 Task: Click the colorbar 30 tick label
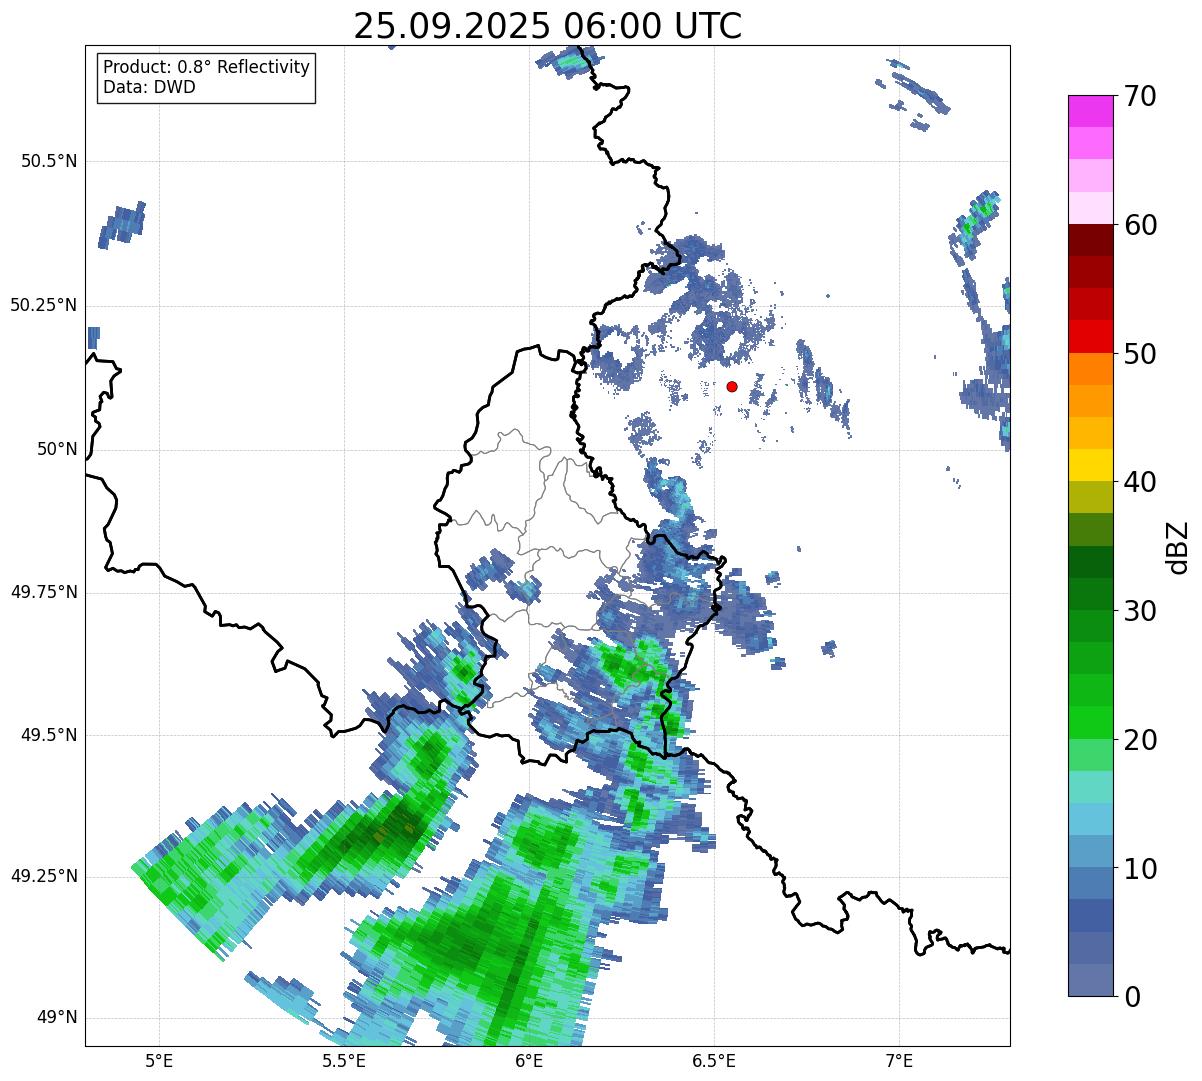click(x=1140, y=611)
